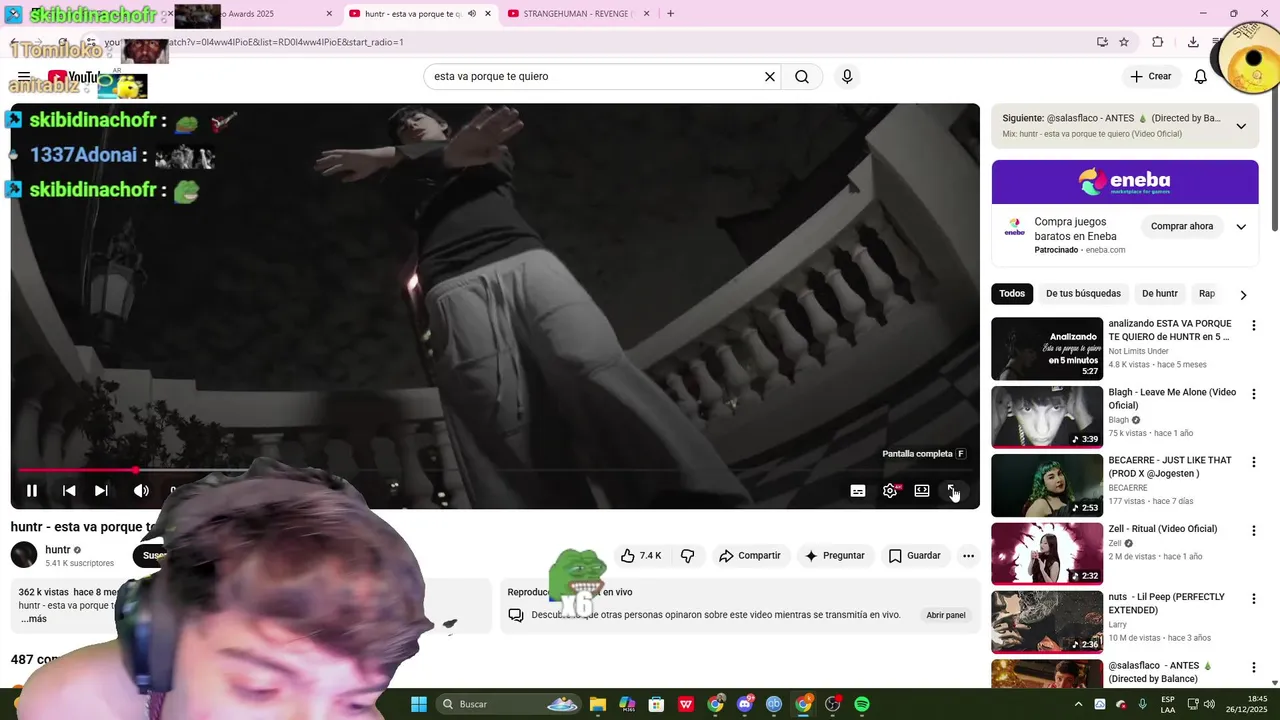
Task: Skip to next video in player
Action: pyautogui.click(x=101, y=490)
